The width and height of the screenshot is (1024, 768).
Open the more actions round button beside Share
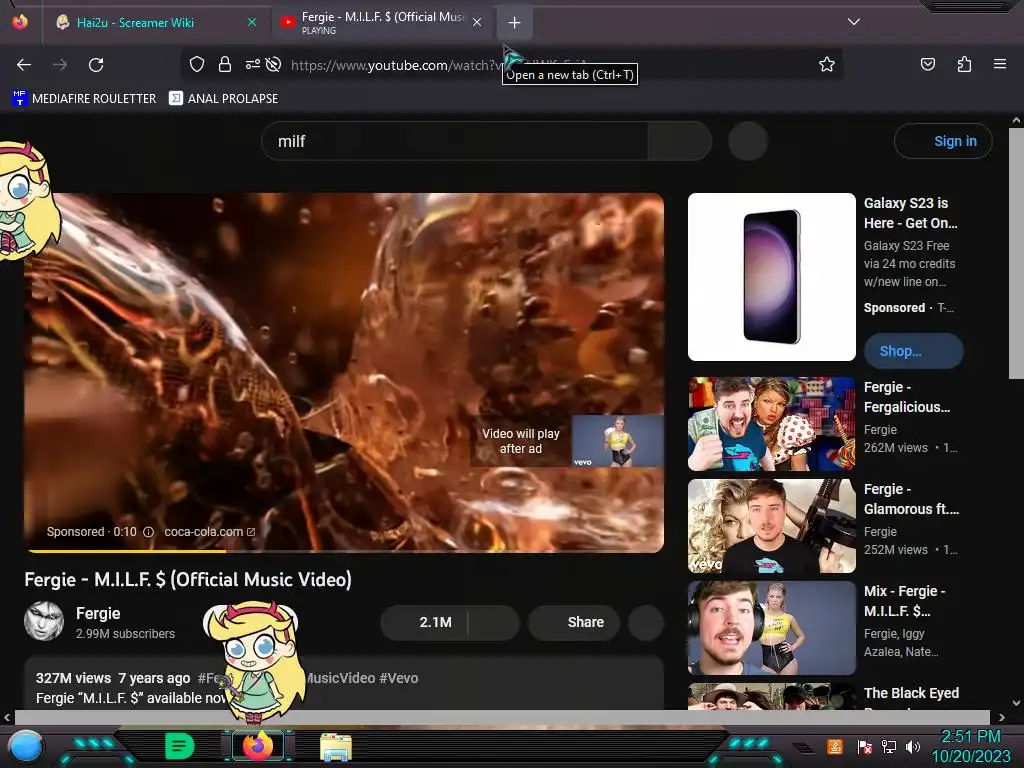(x=646, y=622)
